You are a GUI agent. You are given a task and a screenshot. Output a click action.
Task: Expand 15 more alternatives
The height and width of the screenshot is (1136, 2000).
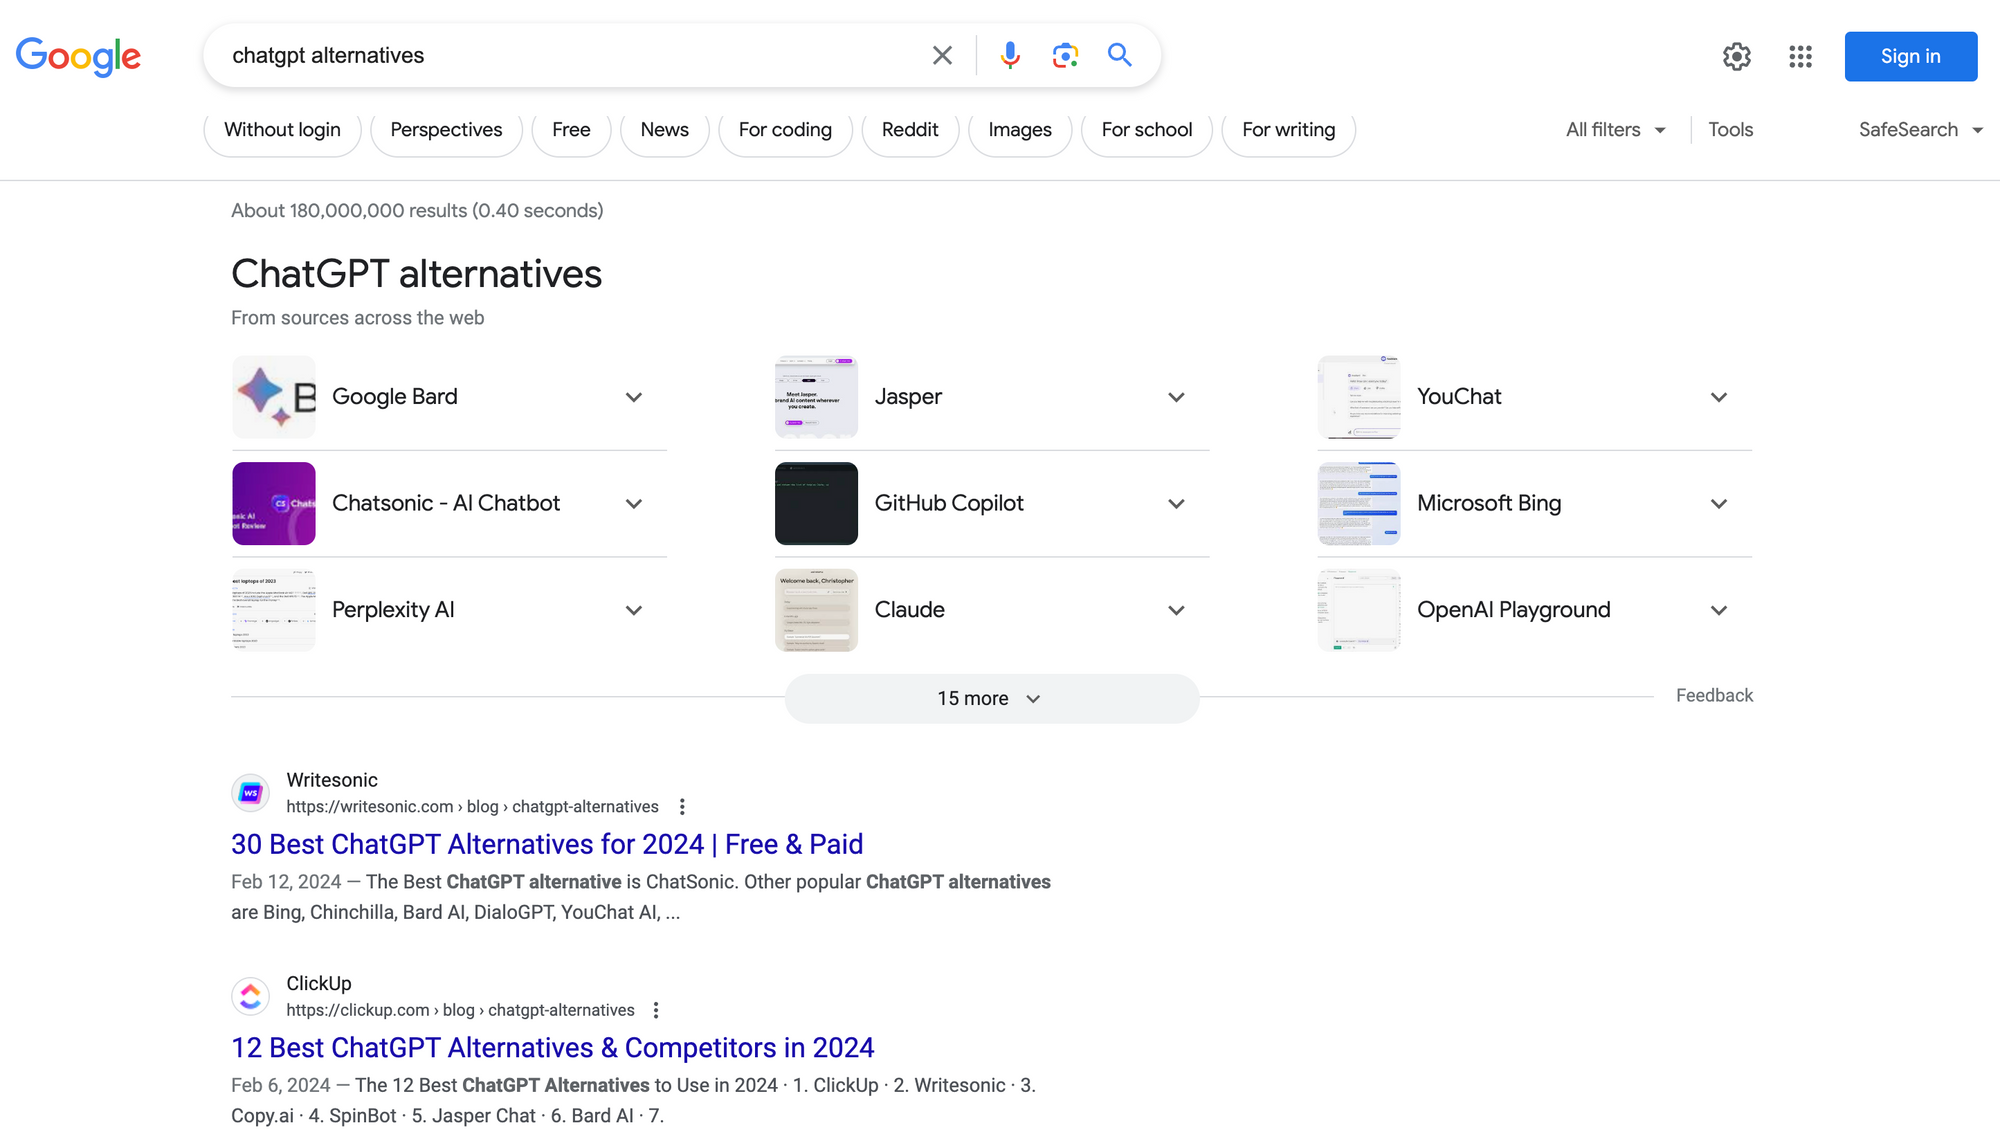pos(990,698)
